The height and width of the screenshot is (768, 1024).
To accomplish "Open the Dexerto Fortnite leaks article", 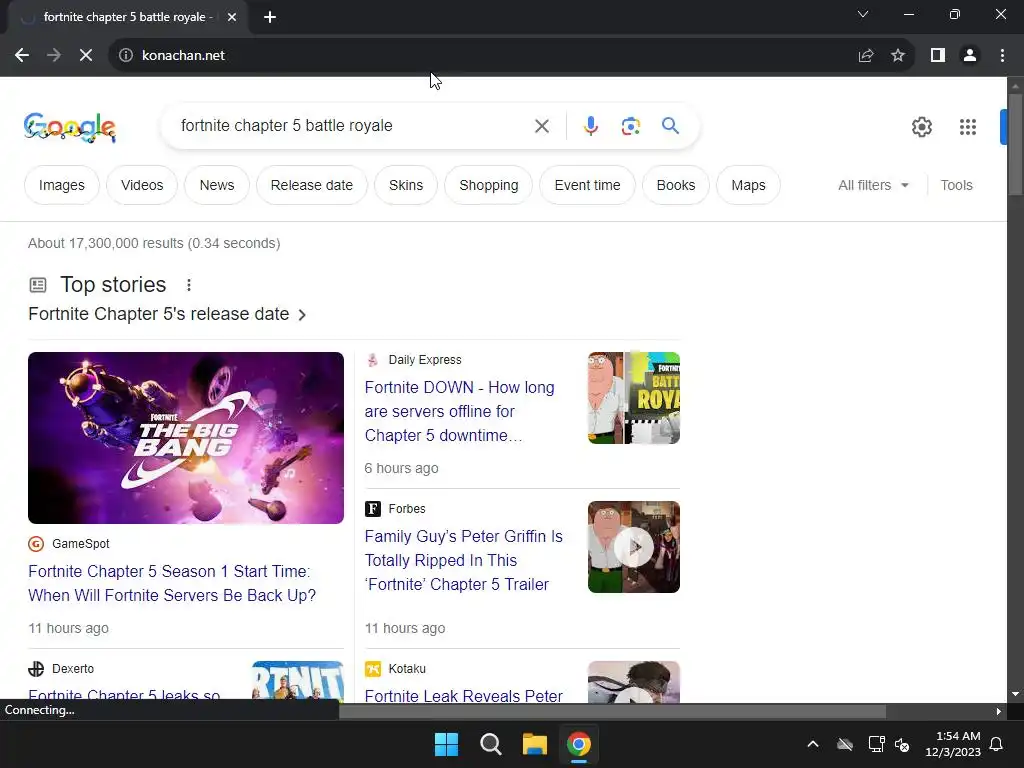I will pyautogui.click(x=124, y=695).
